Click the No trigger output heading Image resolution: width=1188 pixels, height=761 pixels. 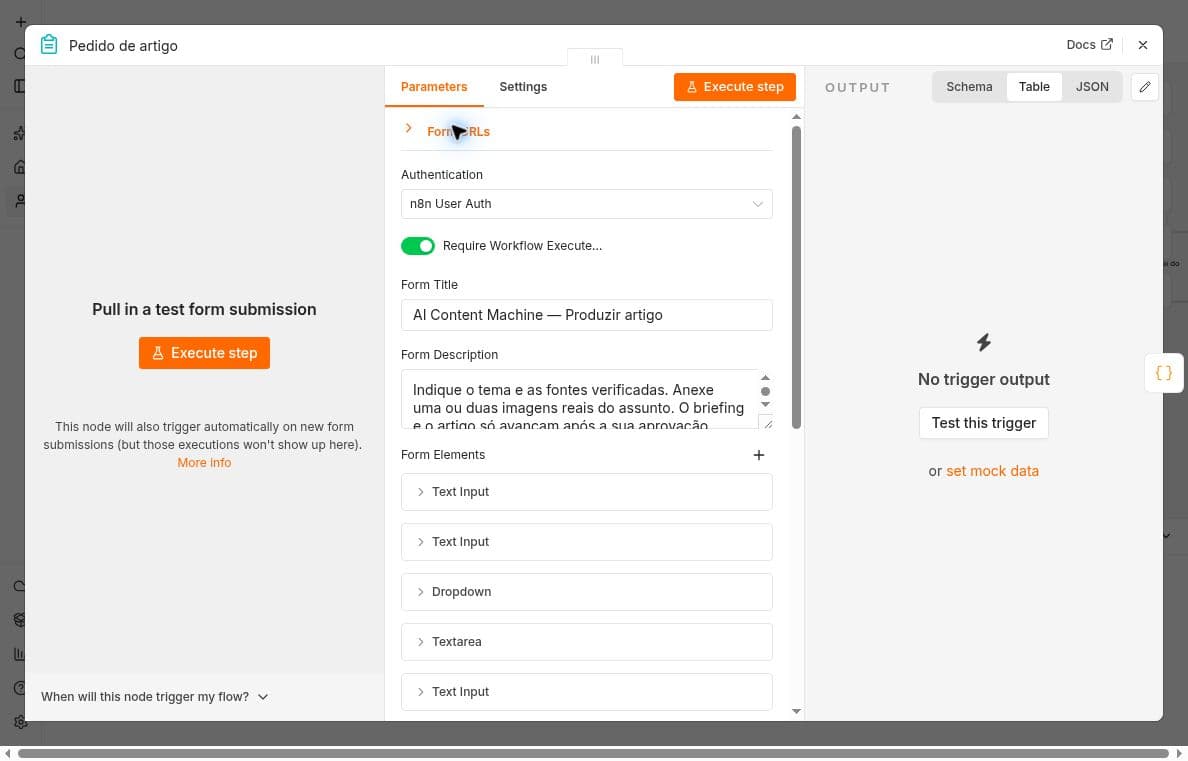983,379
